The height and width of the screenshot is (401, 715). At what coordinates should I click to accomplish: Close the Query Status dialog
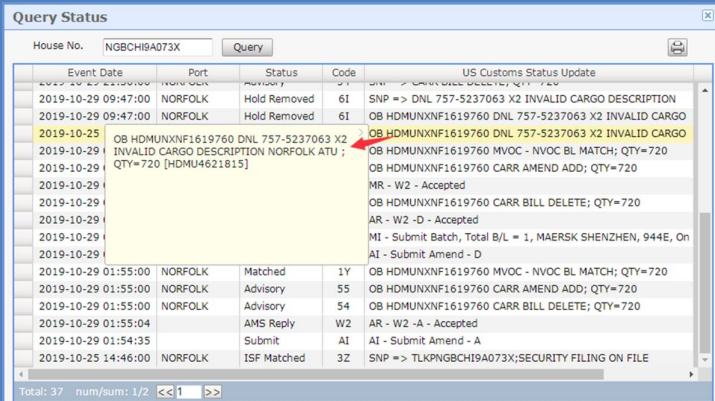(706, 16)
